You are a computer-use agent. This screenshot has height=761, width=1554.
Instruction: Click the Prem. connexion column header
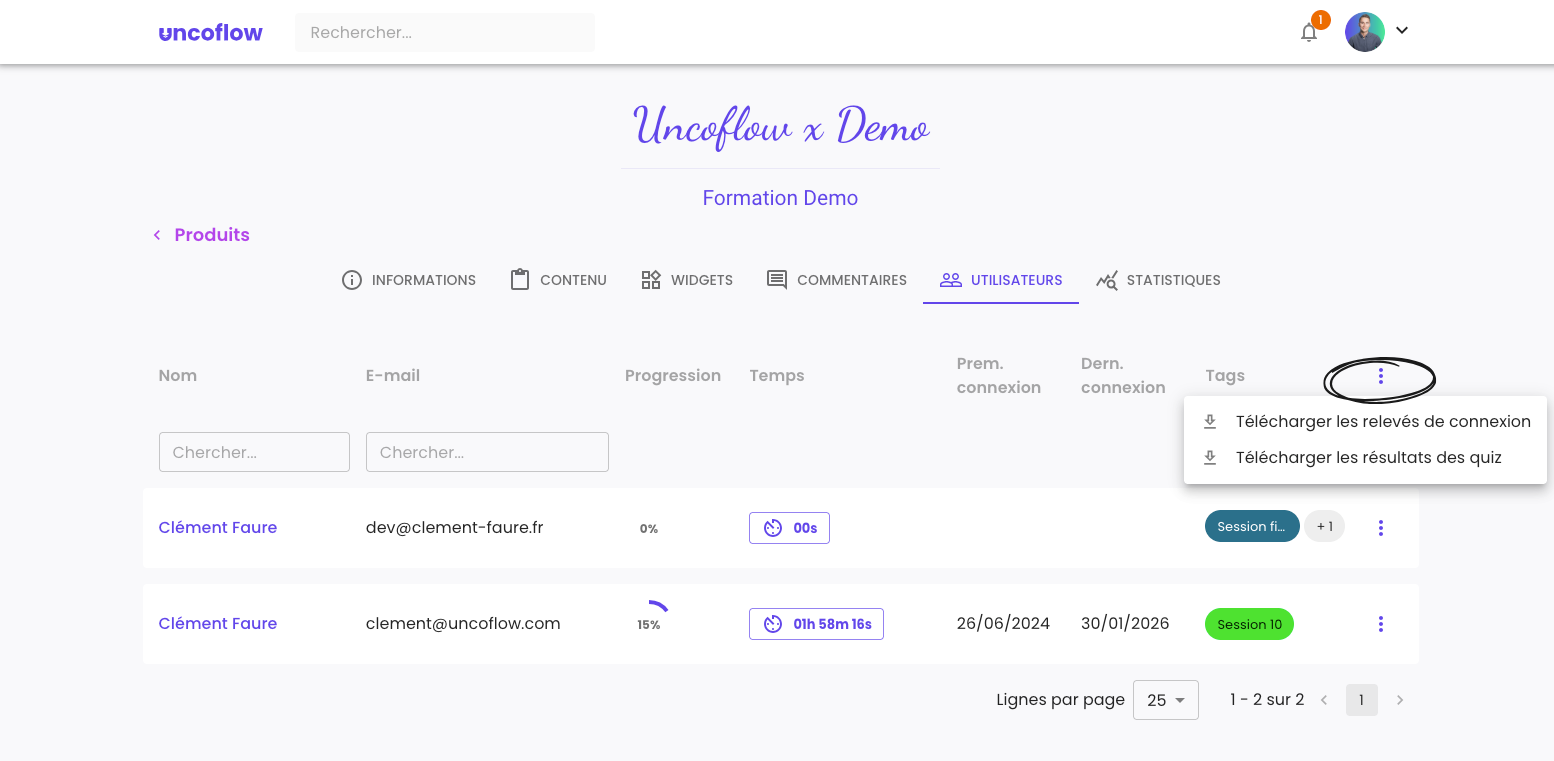(998, 376)
